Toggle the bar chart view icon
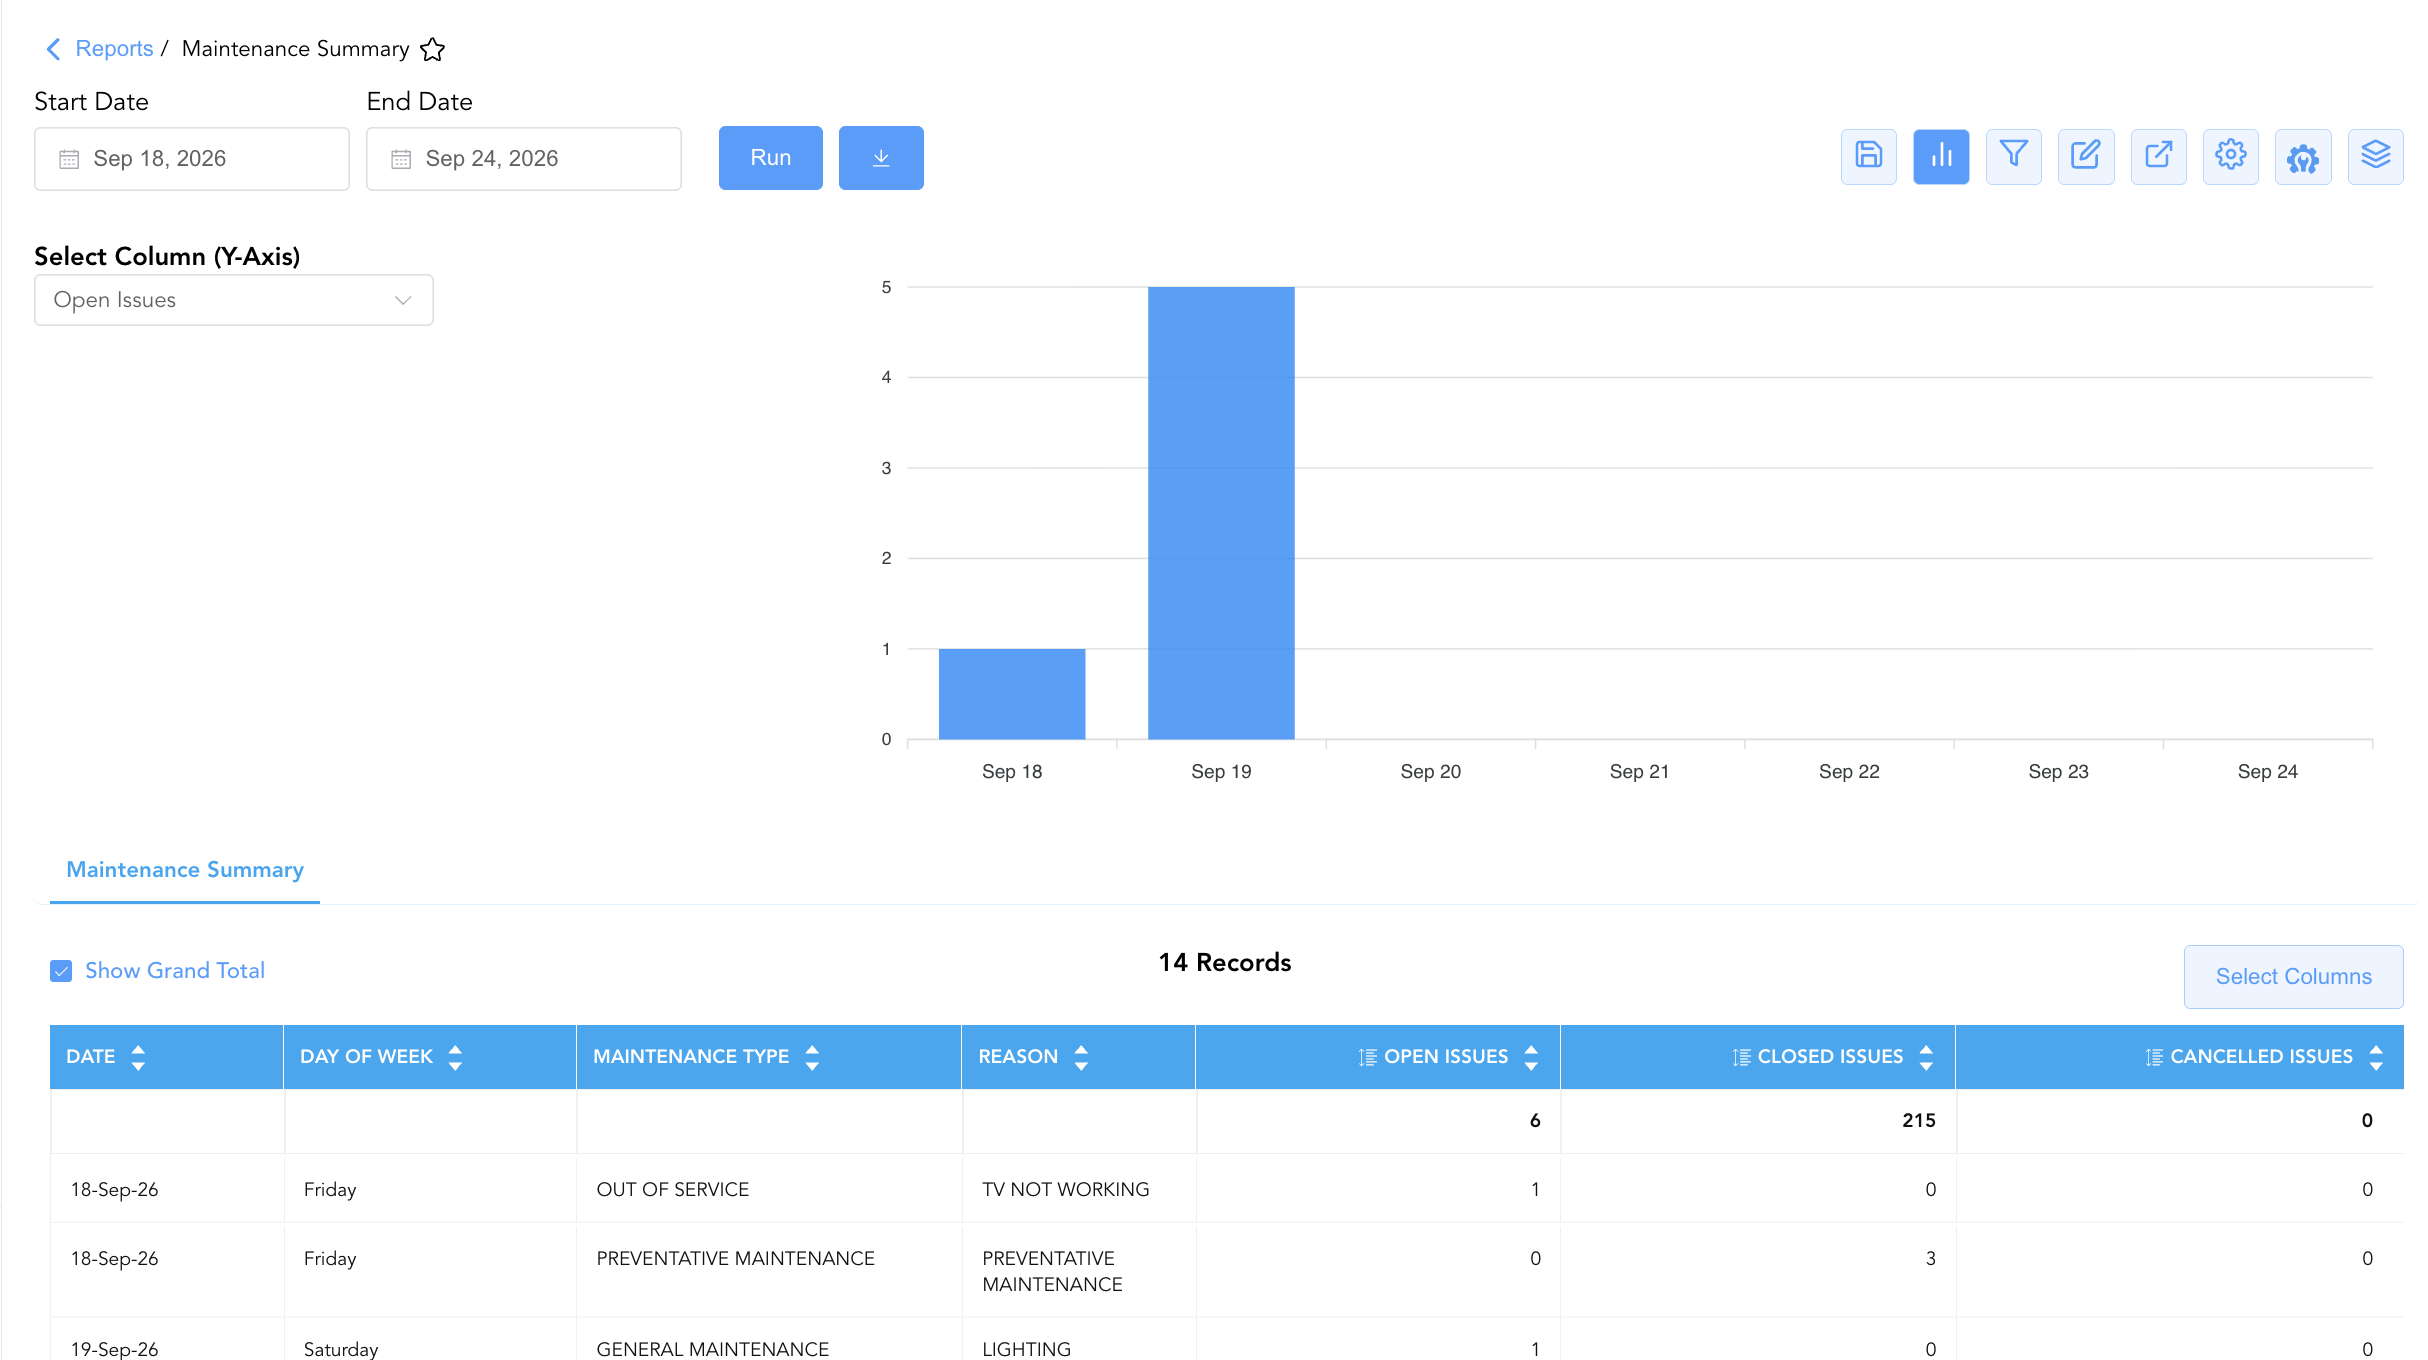 click(x=1941, y=156)
